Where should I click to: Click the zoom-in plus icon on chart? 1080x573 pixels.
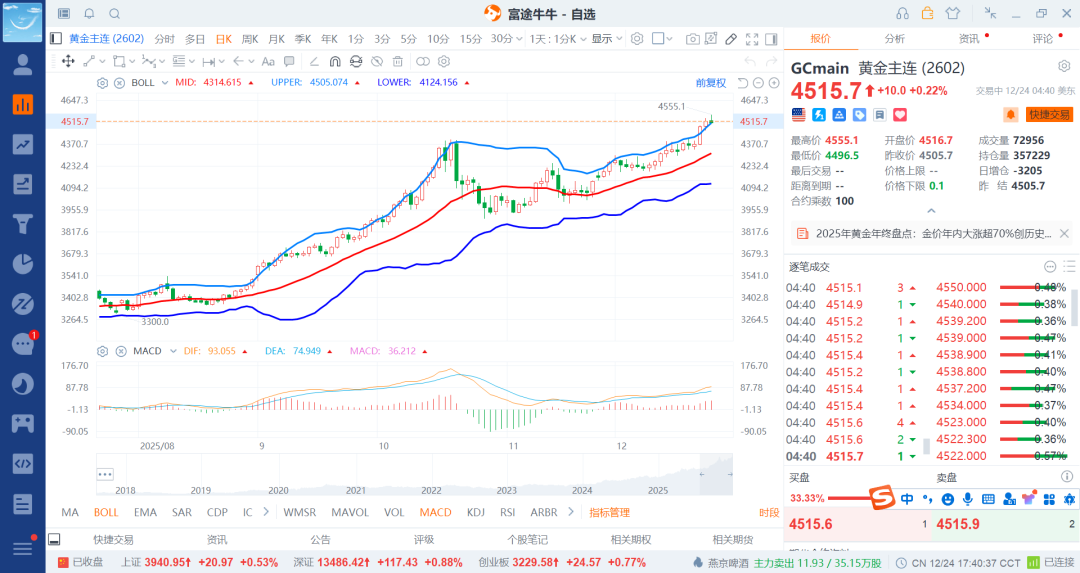pos(774,83)
